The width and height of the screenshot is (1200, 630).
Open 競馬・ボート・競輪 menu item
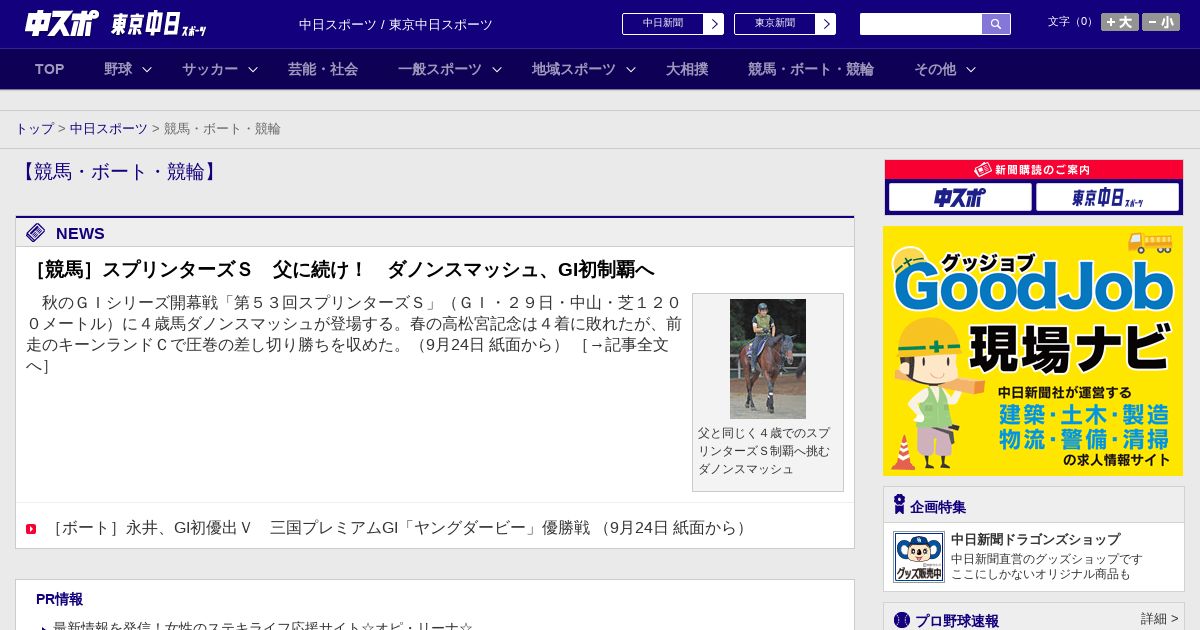pos(811,69)
